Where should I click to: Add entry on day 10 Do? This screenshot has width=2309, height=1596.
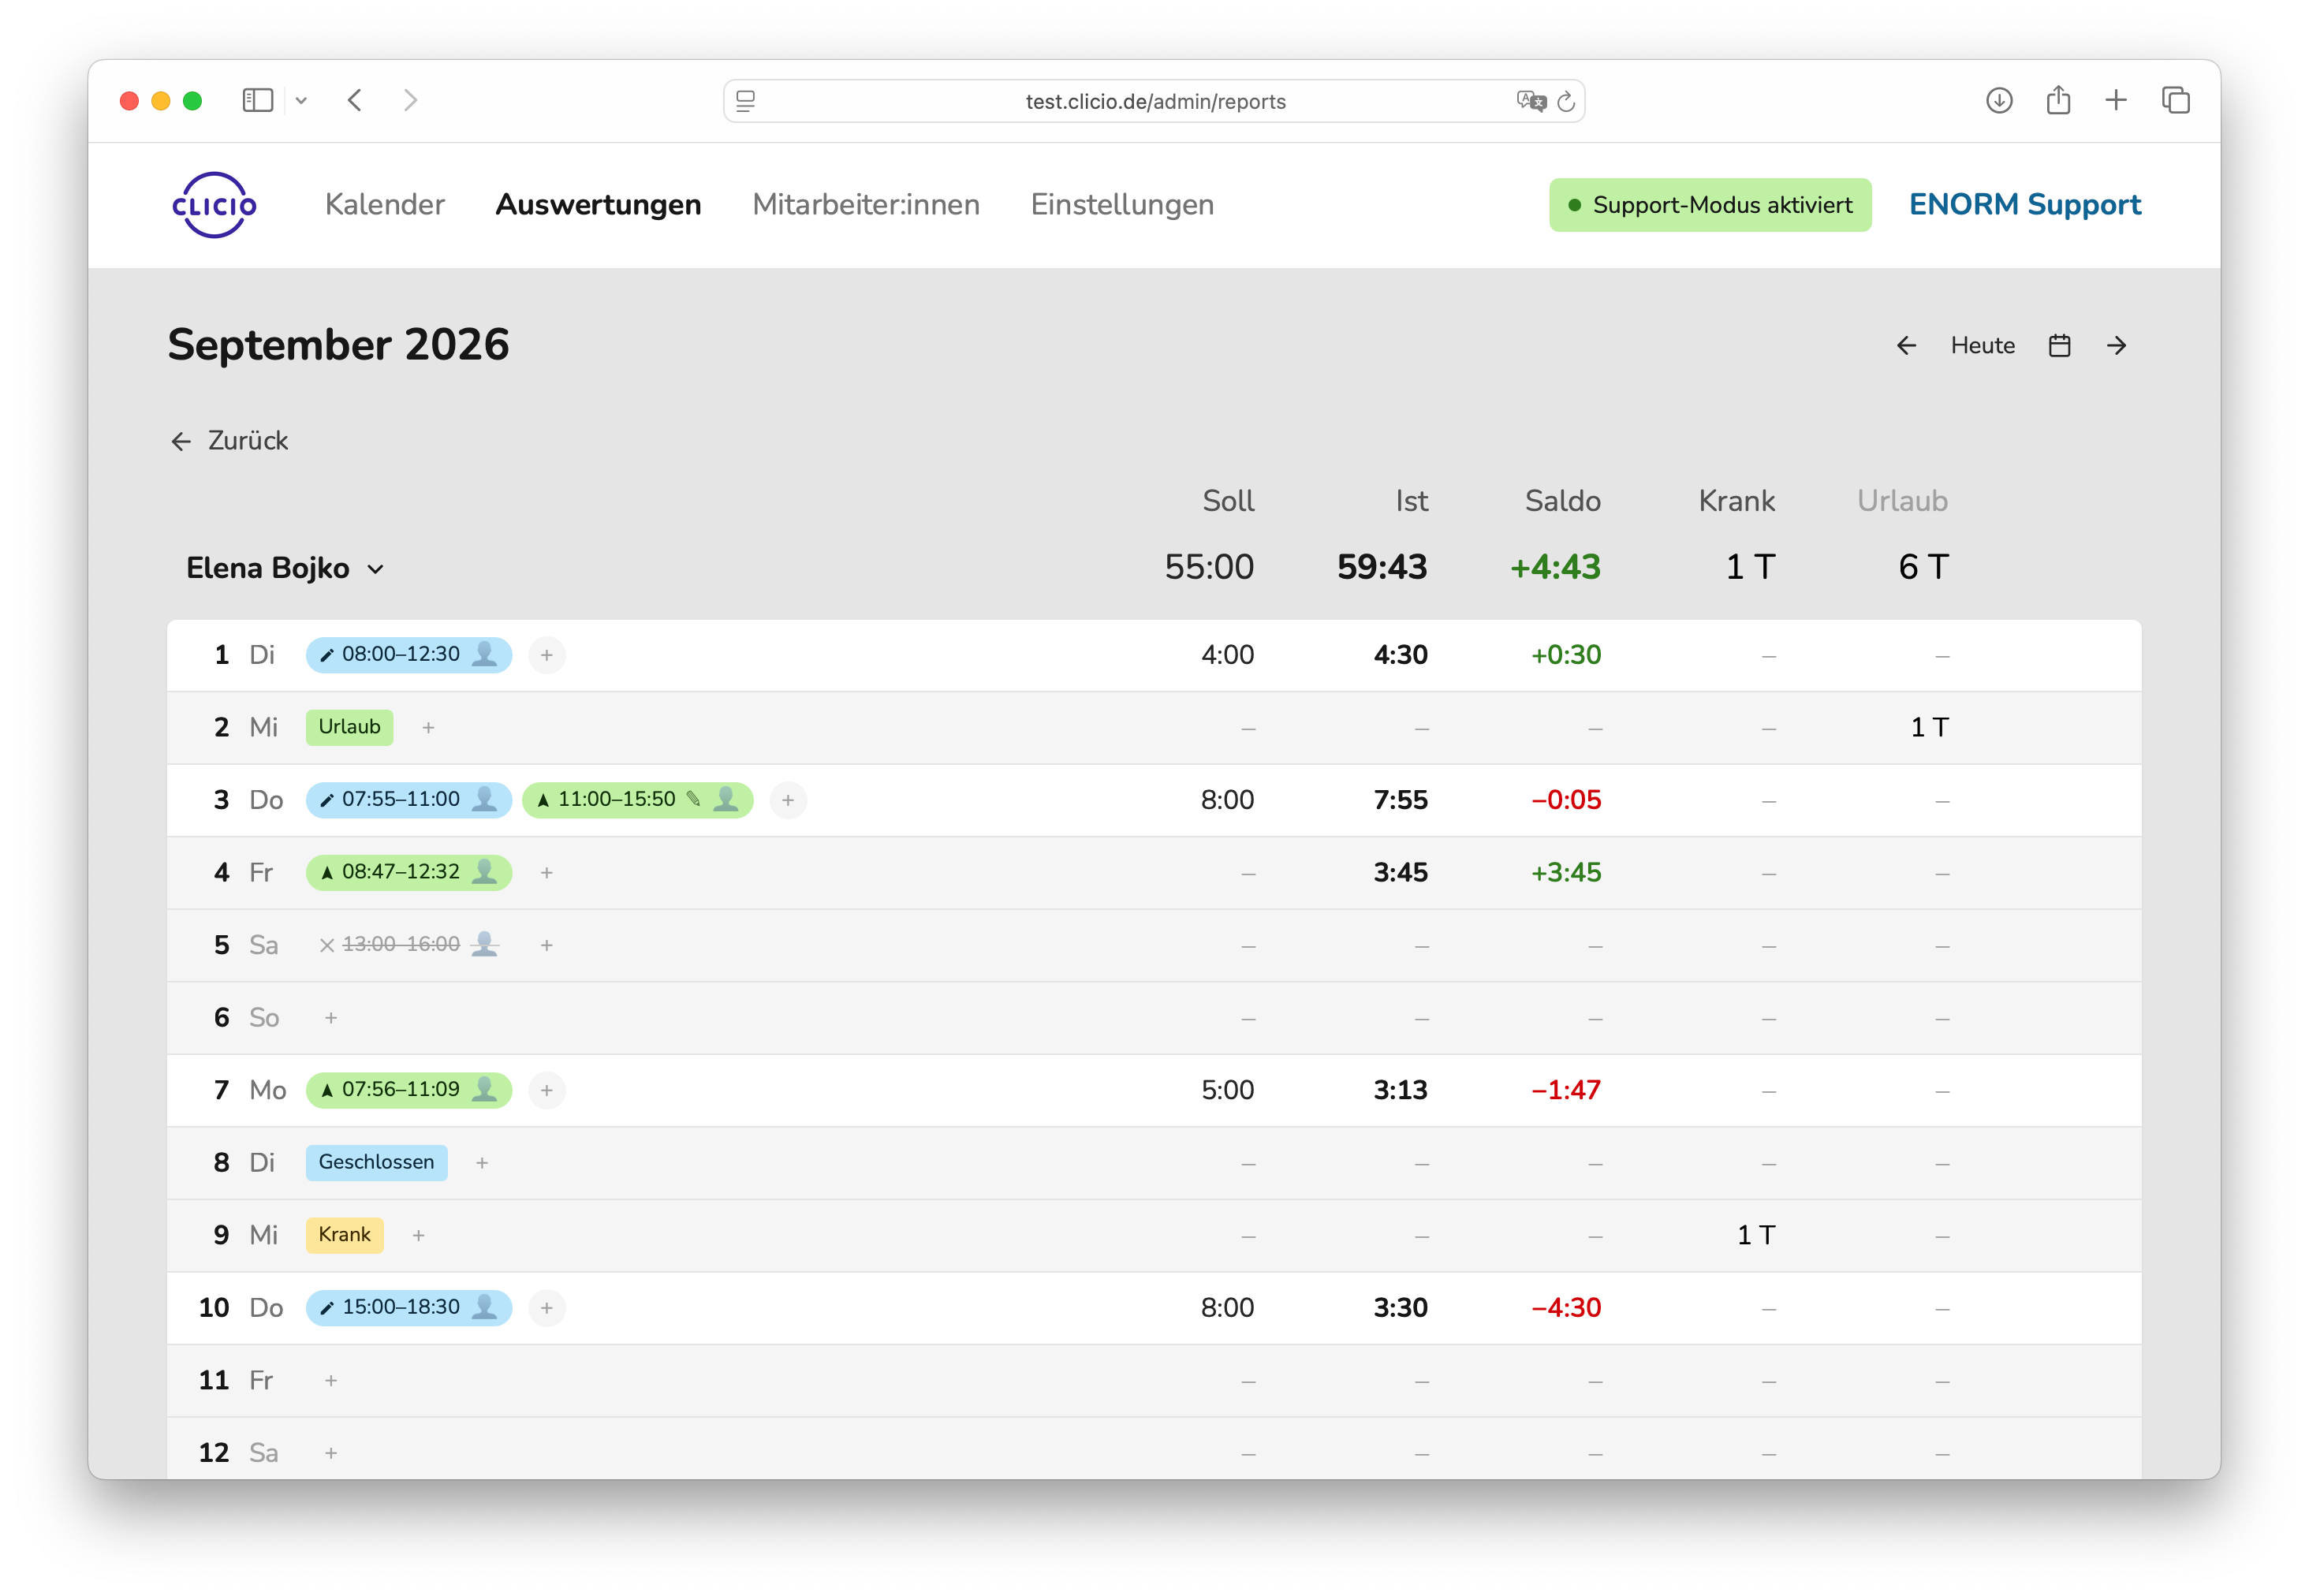tap(546, 1308)
